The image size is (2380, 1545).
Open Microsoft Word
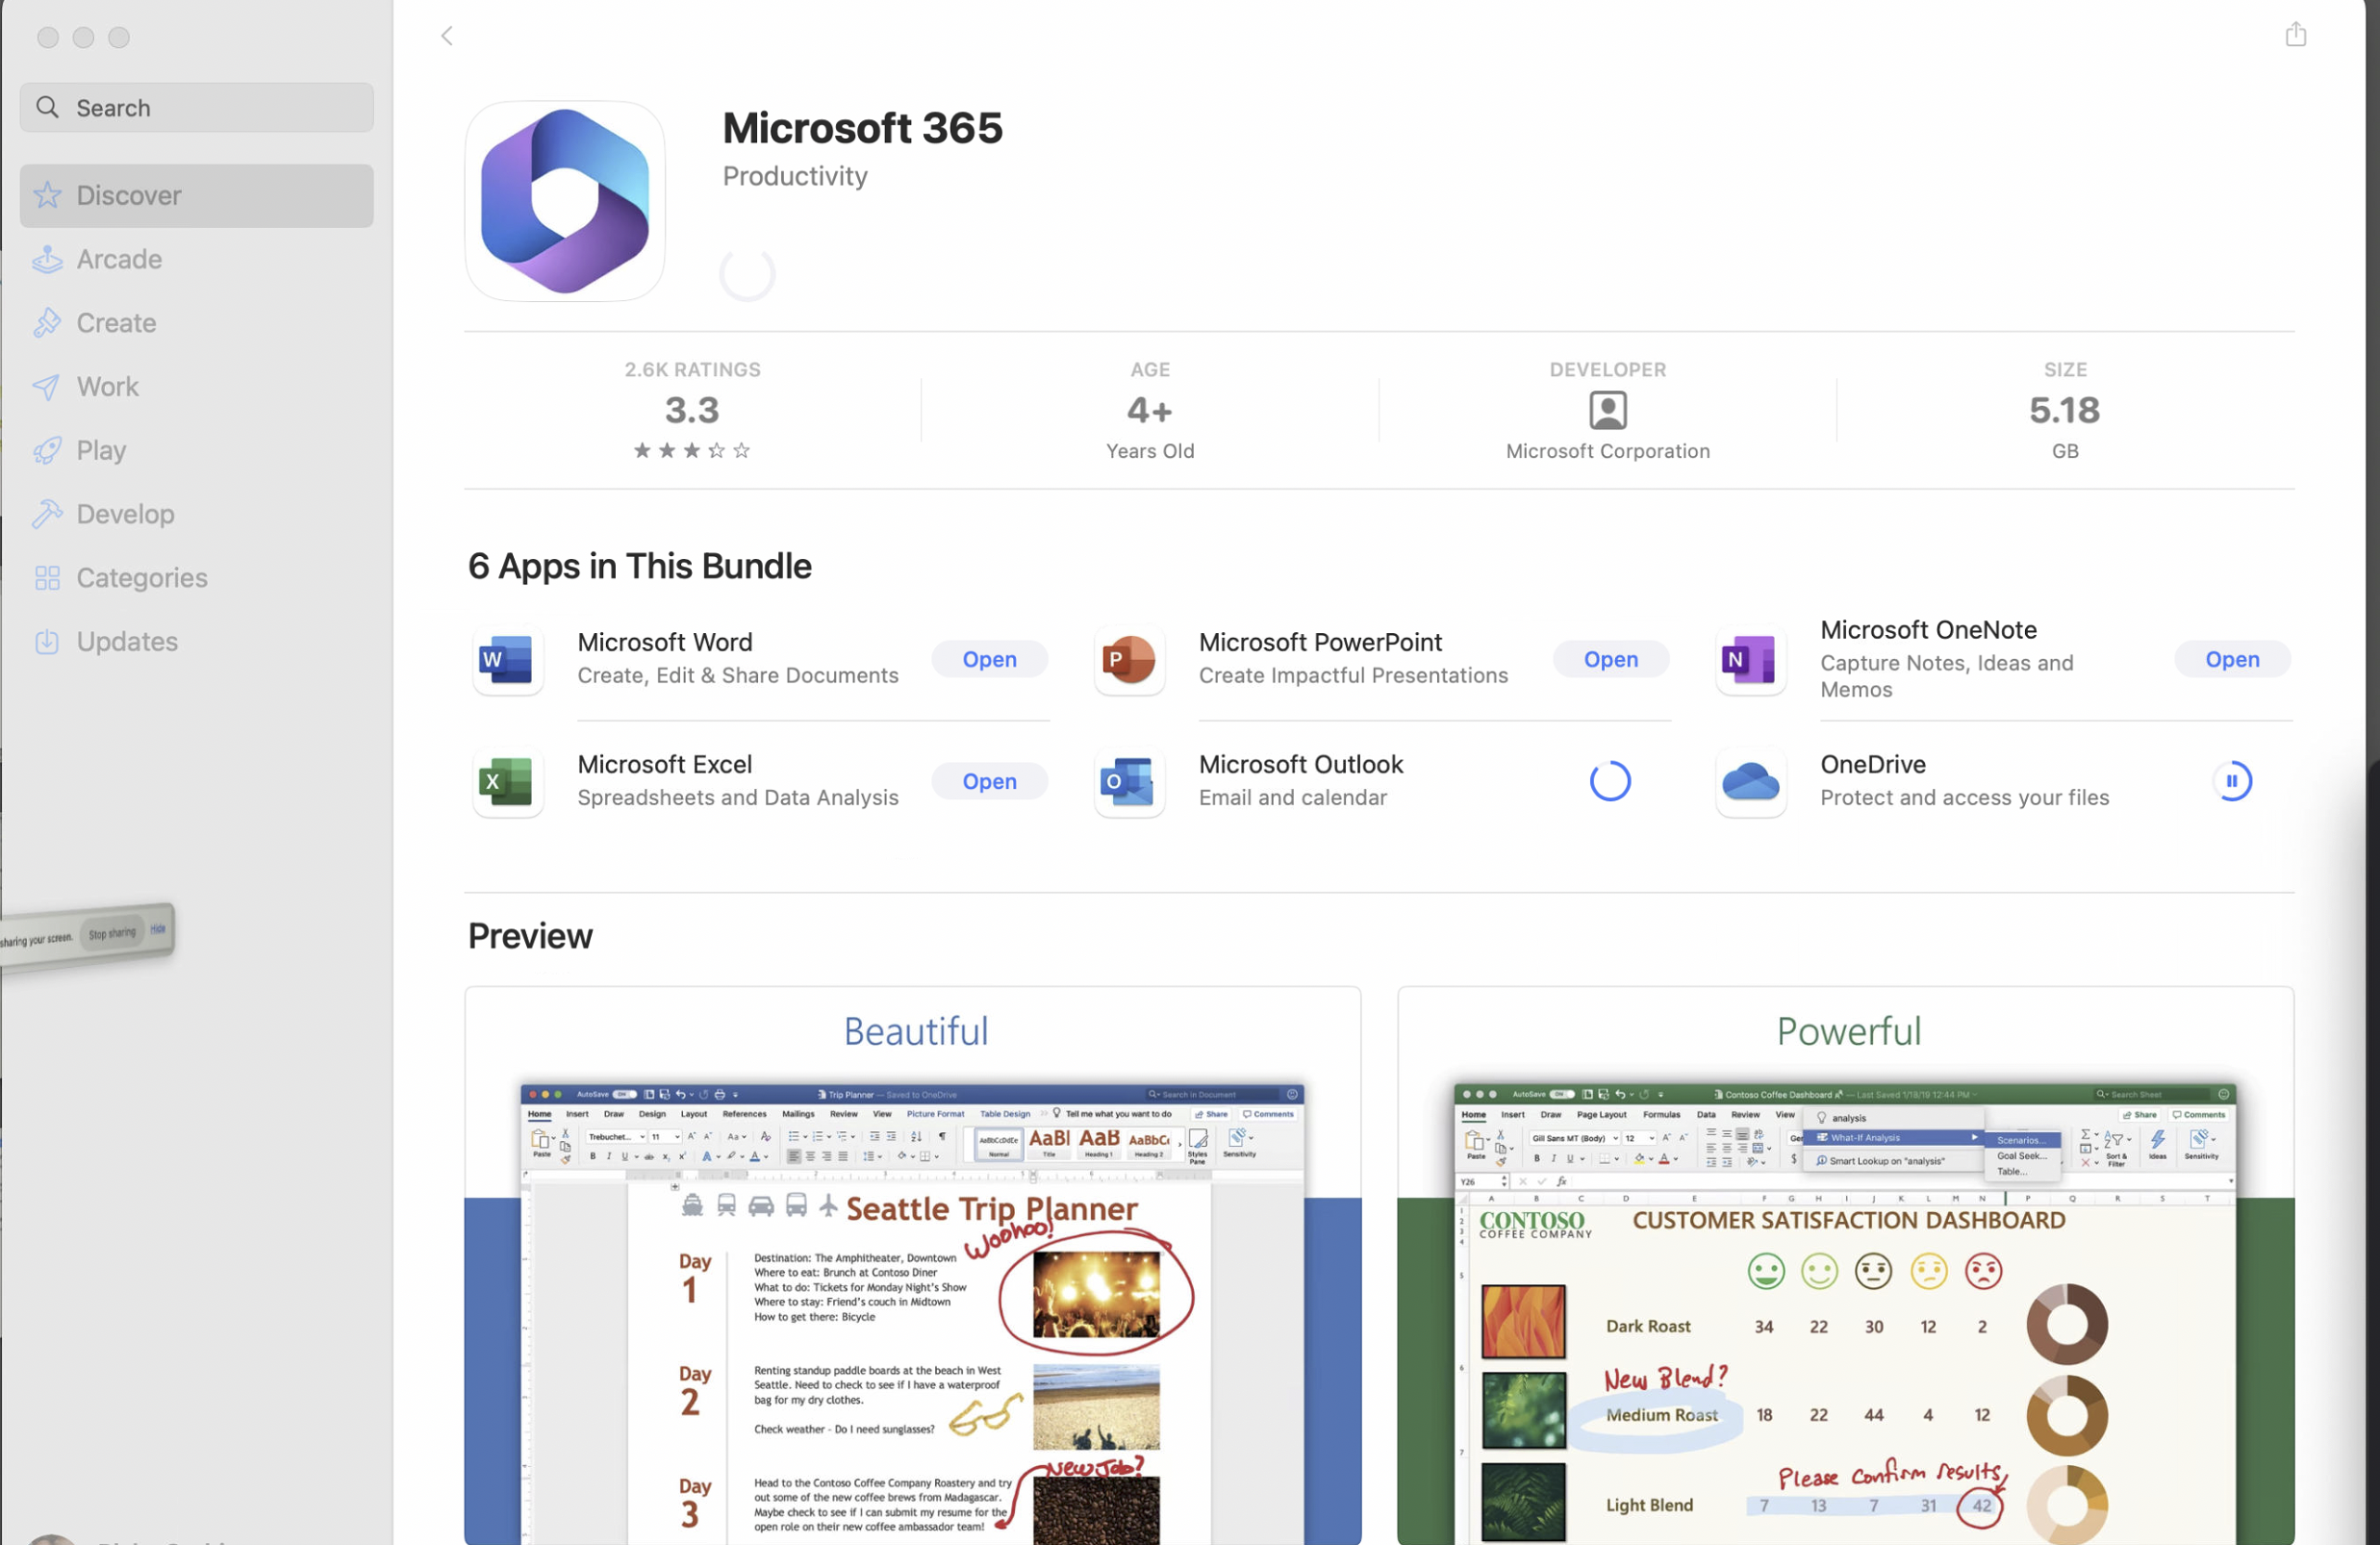click(x=989, y=659)
